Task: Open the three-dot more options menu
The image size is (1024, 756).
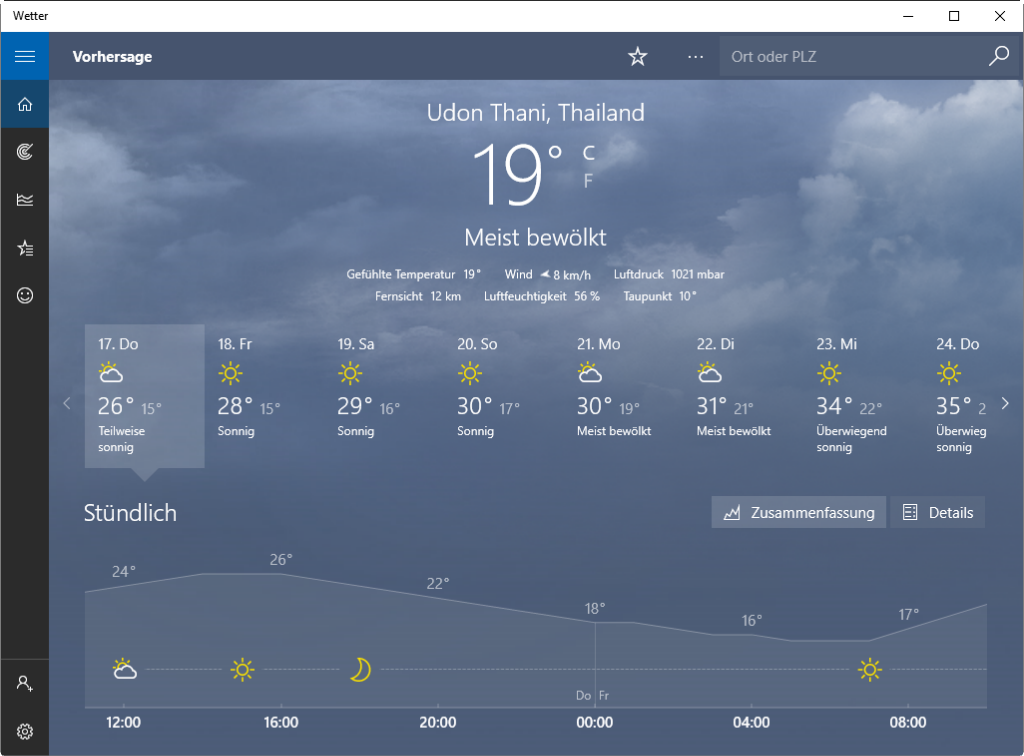Action: [696, 57]
